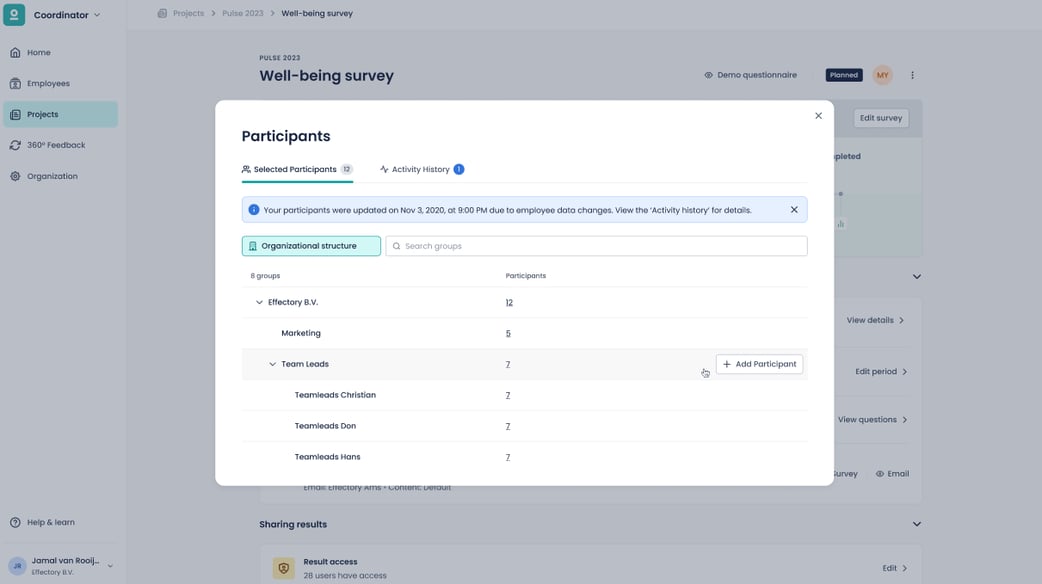Switch to the Activity History tab
This screenshot has width=1042, height=584.
[x=421, y=169]
